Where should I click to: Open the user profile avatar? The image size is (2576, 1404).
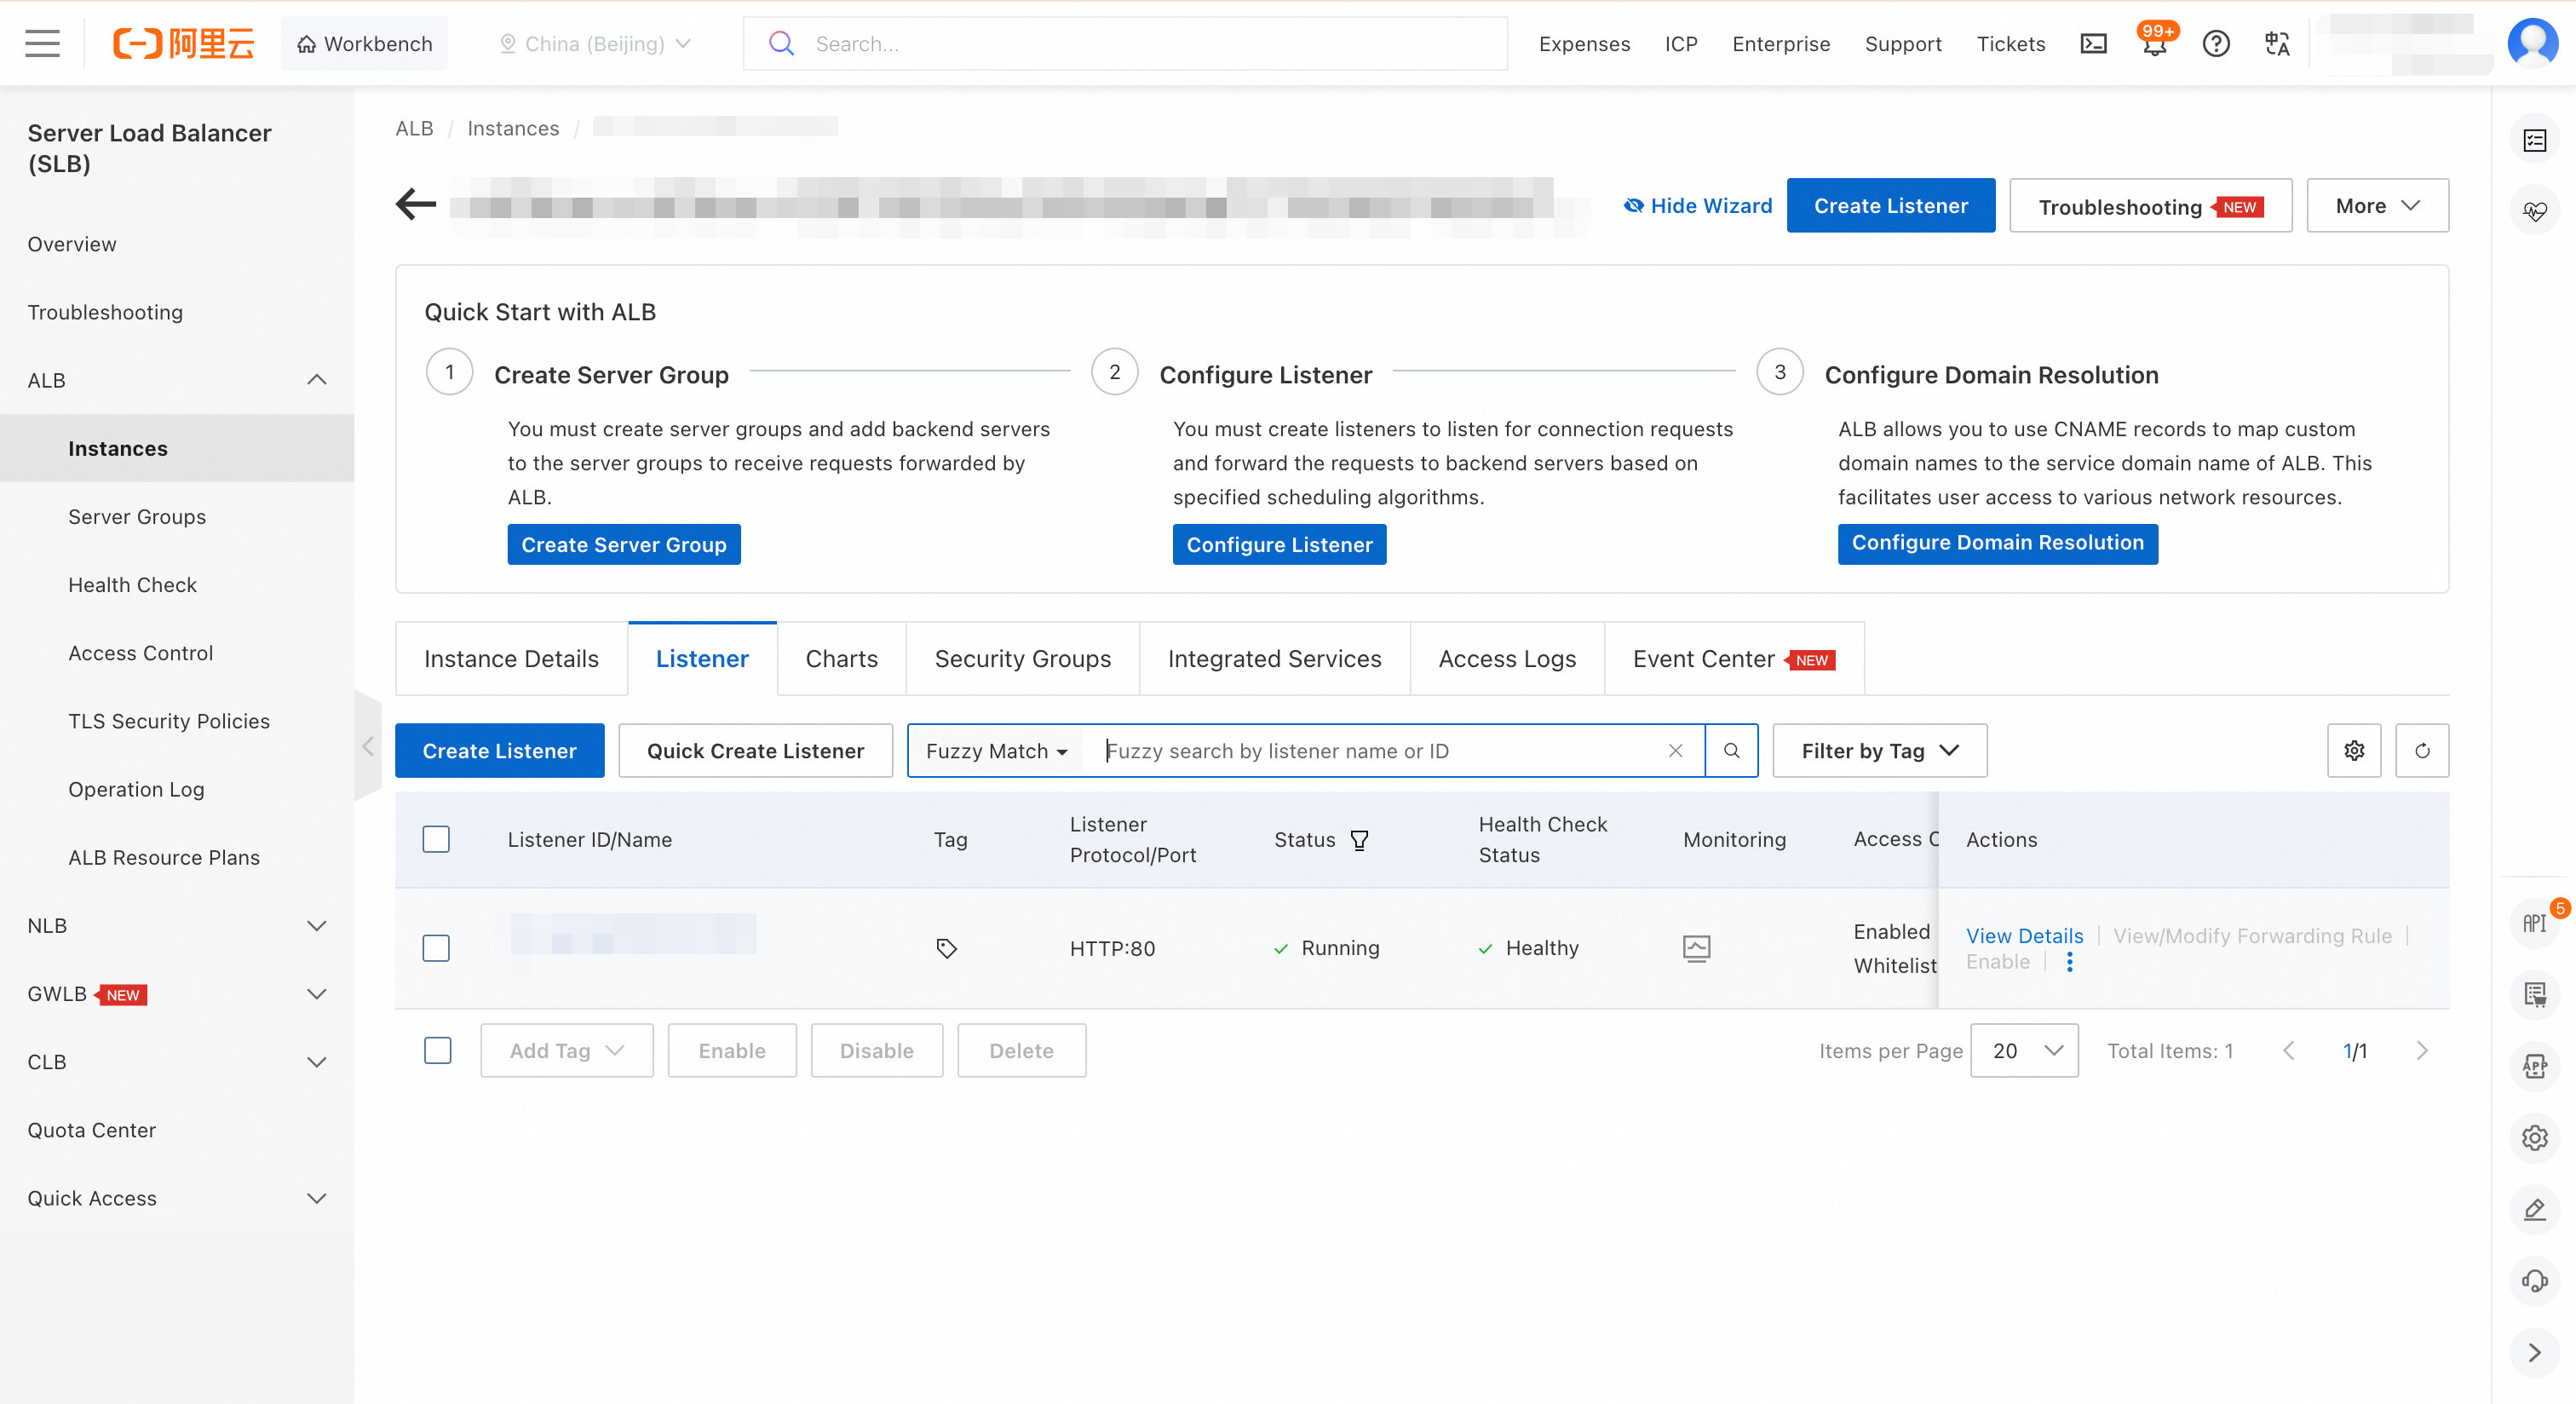2532,43
